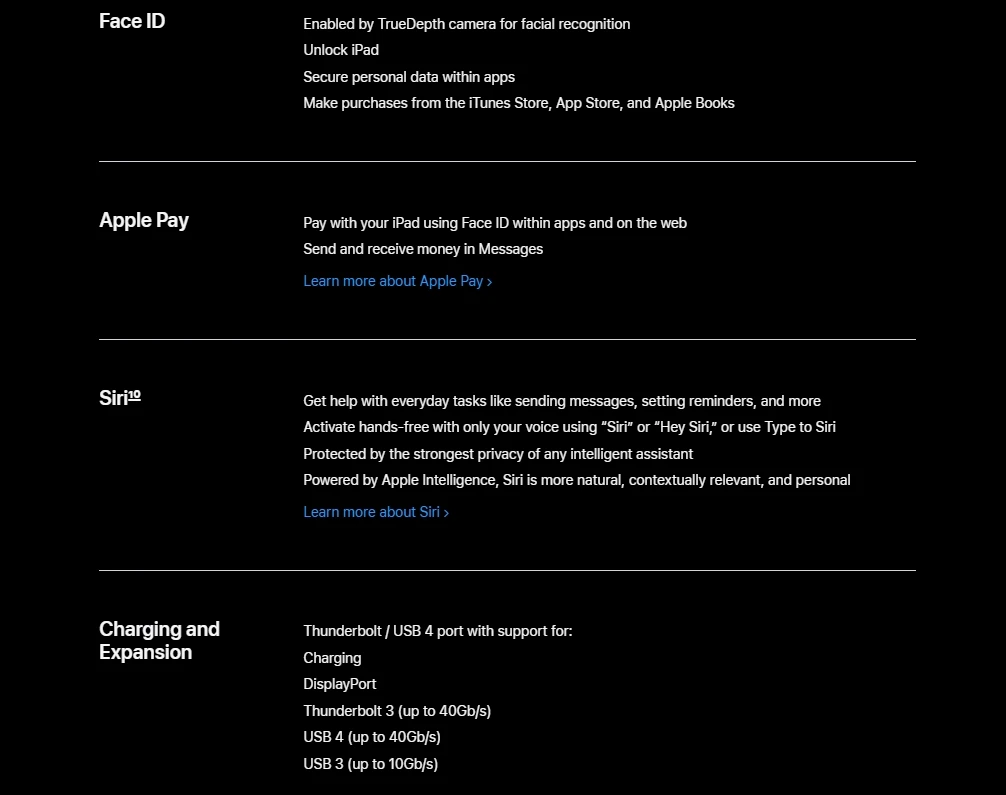Click the everyday tasks Siri description line
Viewport: 1006px width, 795px height.
[561, 401]
